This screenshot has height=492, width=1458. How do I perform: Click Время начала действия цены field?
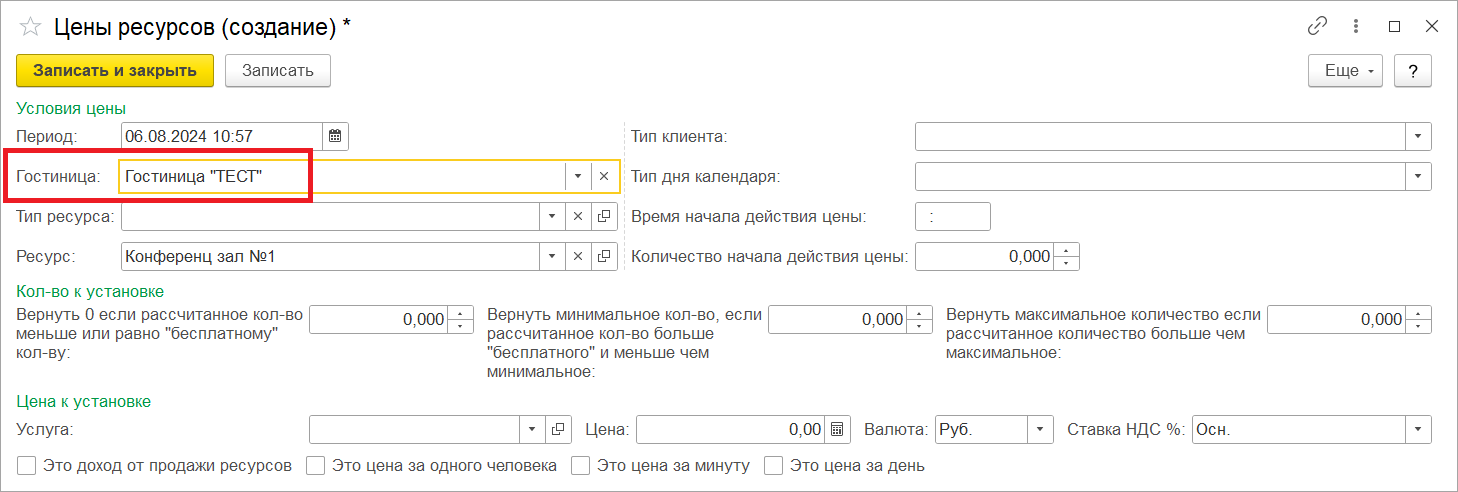[x=953, y=216]
